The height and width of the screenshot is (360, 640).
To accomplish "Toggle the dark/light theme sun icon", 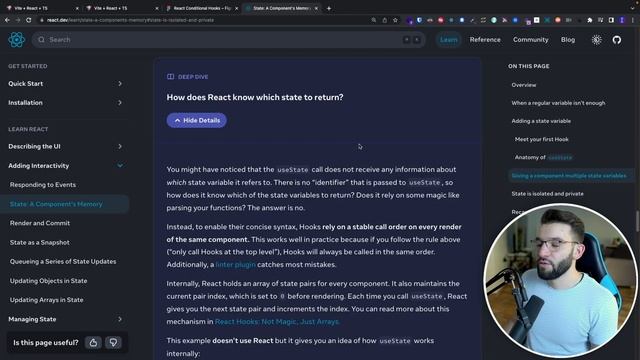I will point(597,40).
